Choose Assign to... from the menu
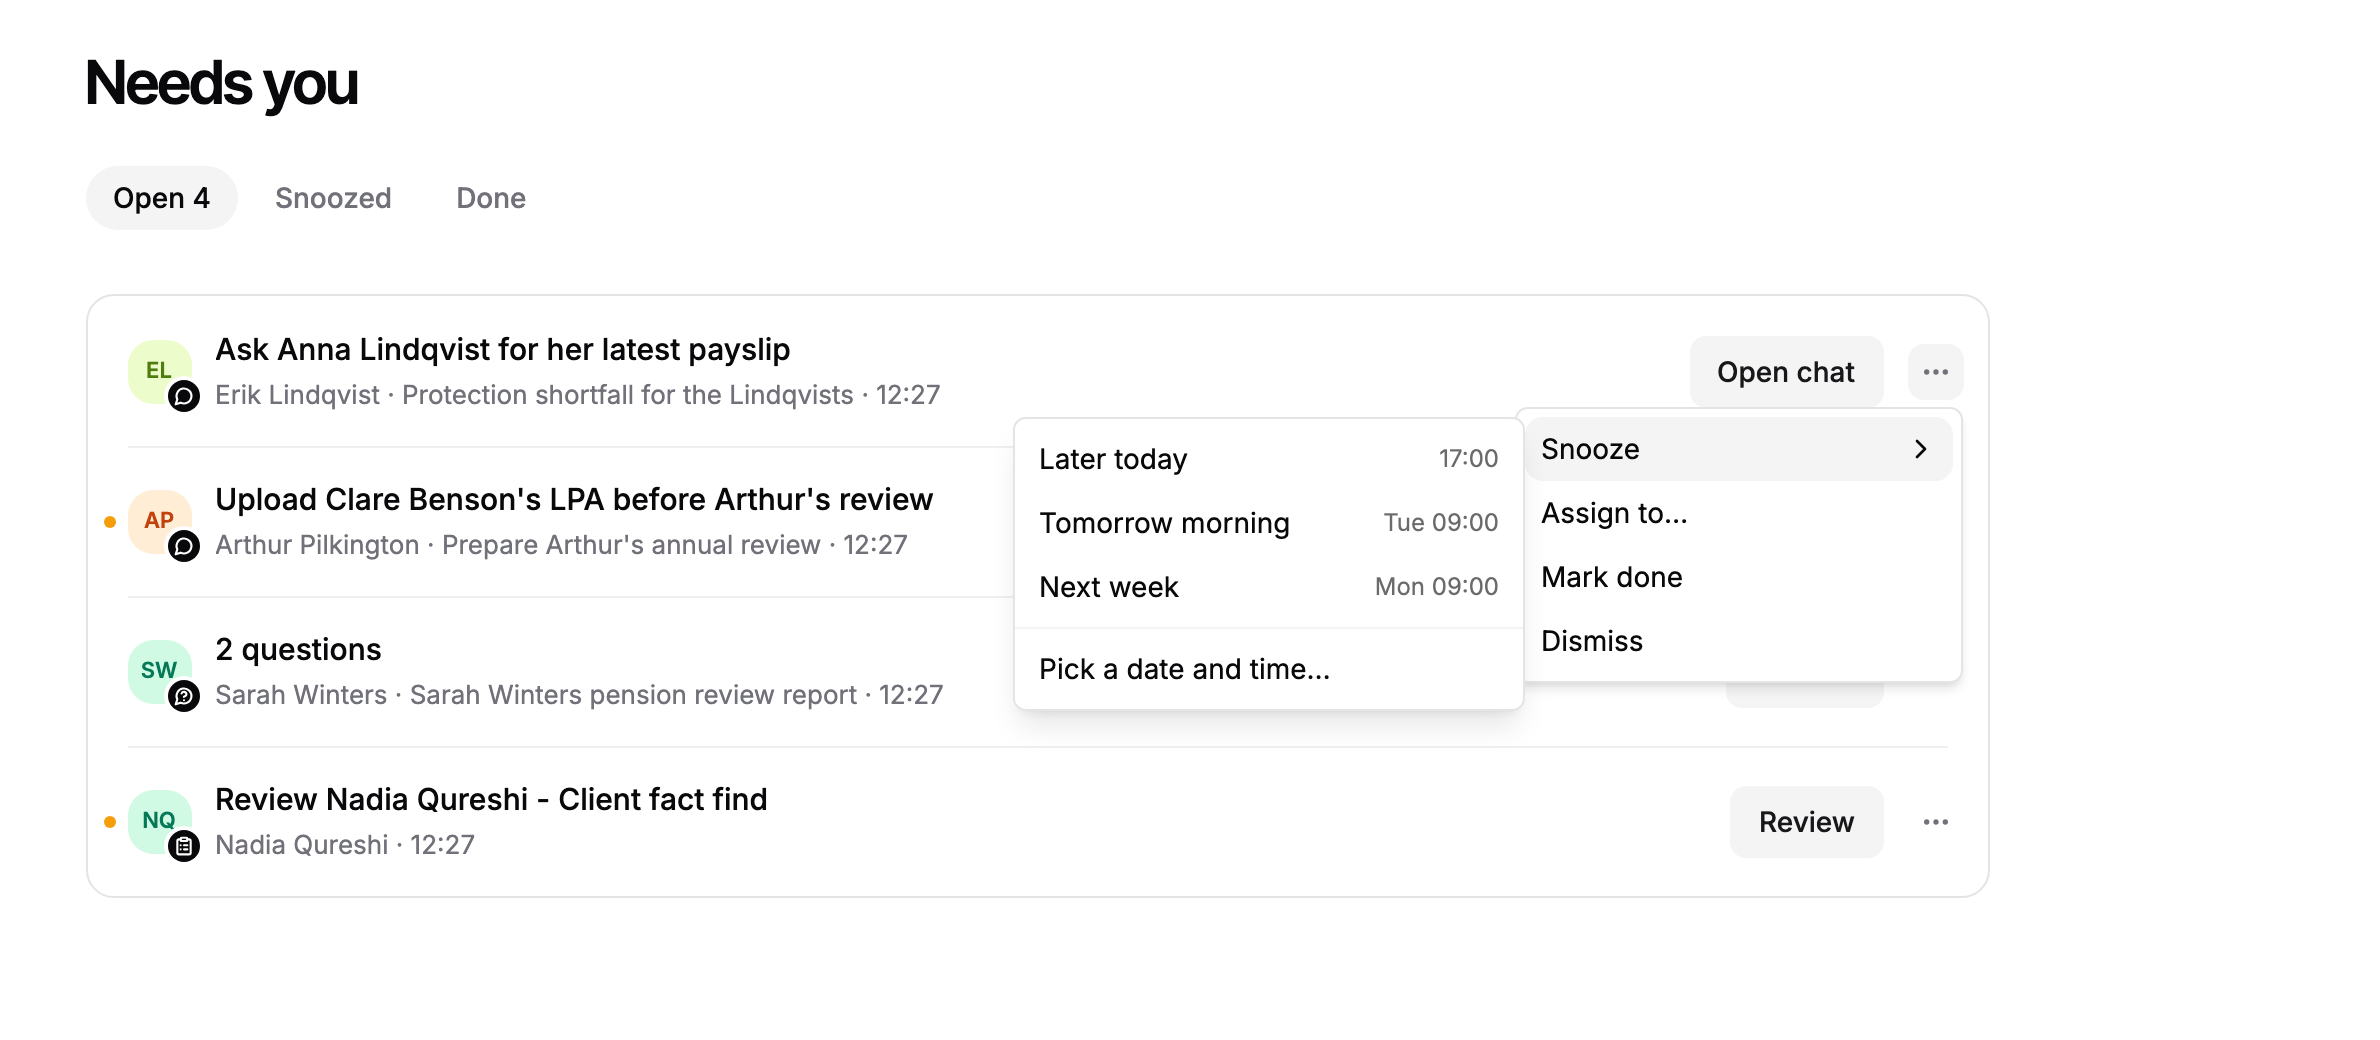This screenshot has width=2380, height=1040. 1739,513
